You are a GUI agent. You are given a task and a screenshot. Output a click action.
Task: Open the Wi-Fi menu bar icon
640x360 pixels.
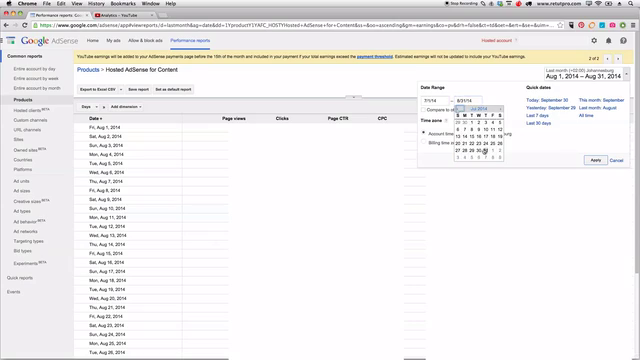pos(598,4)
